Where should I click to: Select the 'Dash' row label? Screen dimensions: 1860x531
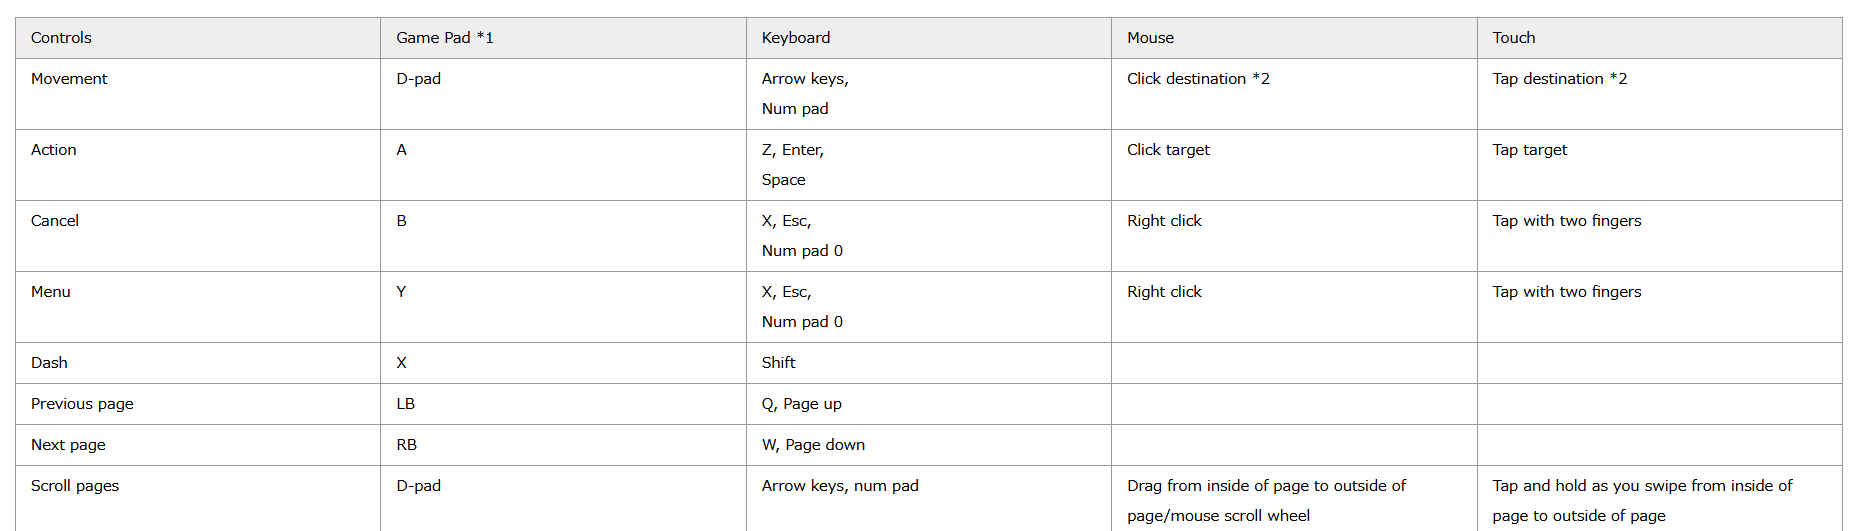(x=49, y=363)
